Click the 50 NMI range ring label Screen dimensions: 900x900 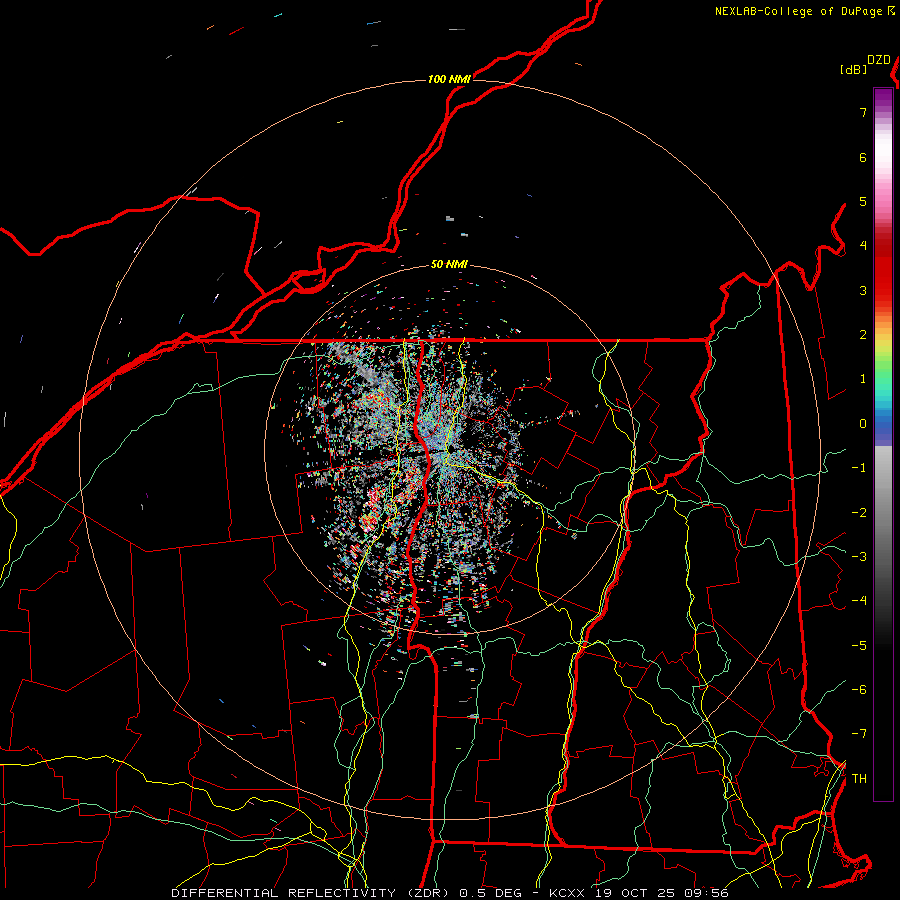pyautogui.click(x=449, y=264)
